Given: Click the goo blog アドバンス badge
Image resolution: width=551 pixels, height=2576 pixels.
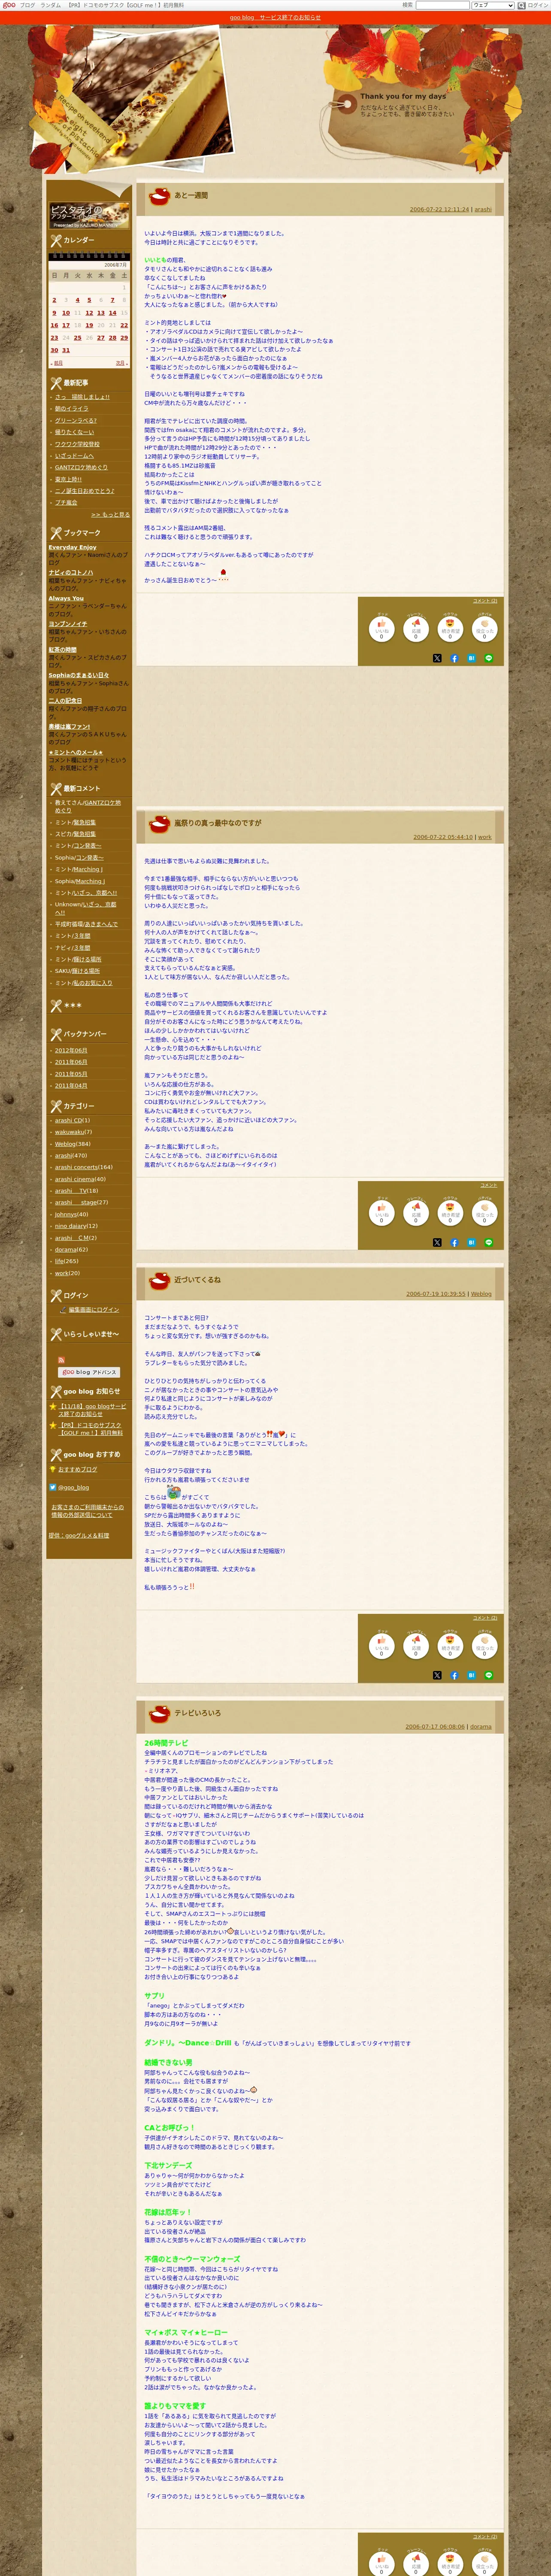Looking at the screenshot, I should (89, 1372).
